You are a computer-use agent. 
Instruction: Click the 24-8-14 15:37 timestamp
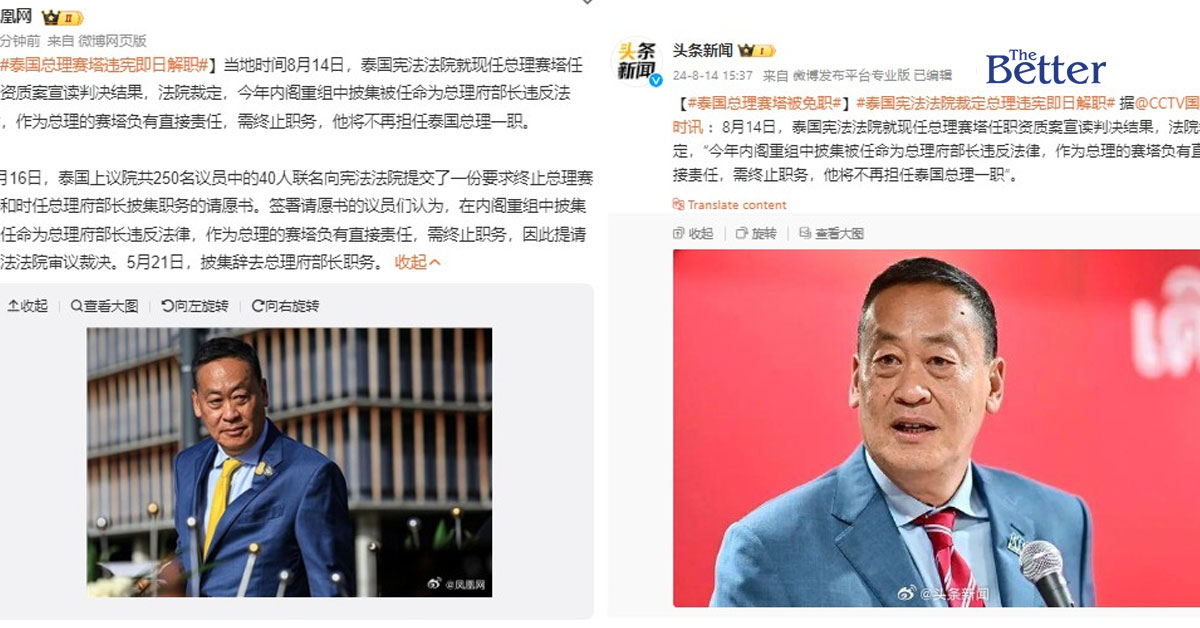(x=713, y=75)
